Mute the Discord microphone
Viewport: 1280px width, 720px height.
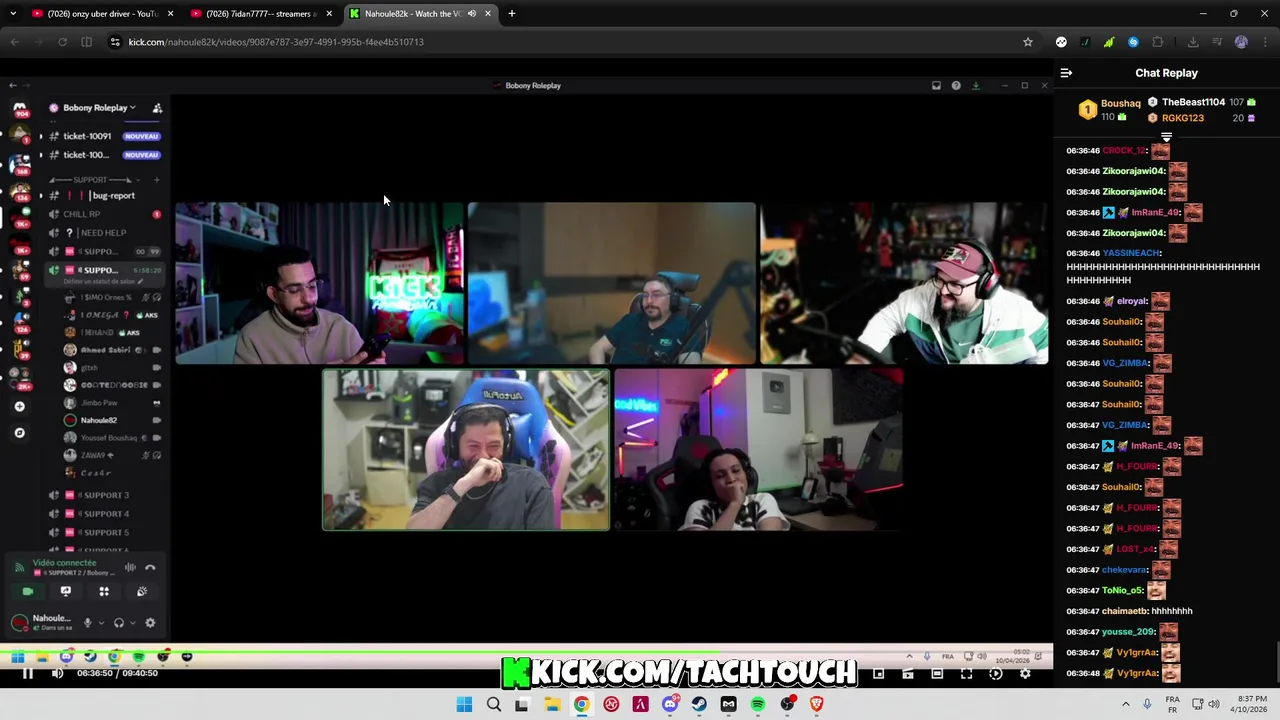click(x=87, y=623)
